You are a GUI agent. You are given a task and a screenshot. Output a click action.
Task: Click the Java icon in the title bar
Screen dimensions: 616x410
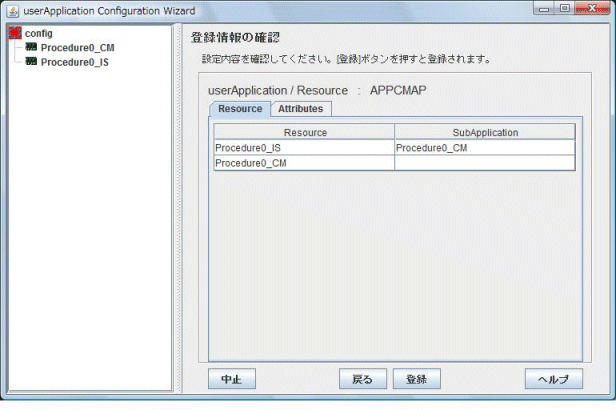click(x=13, y=10)
